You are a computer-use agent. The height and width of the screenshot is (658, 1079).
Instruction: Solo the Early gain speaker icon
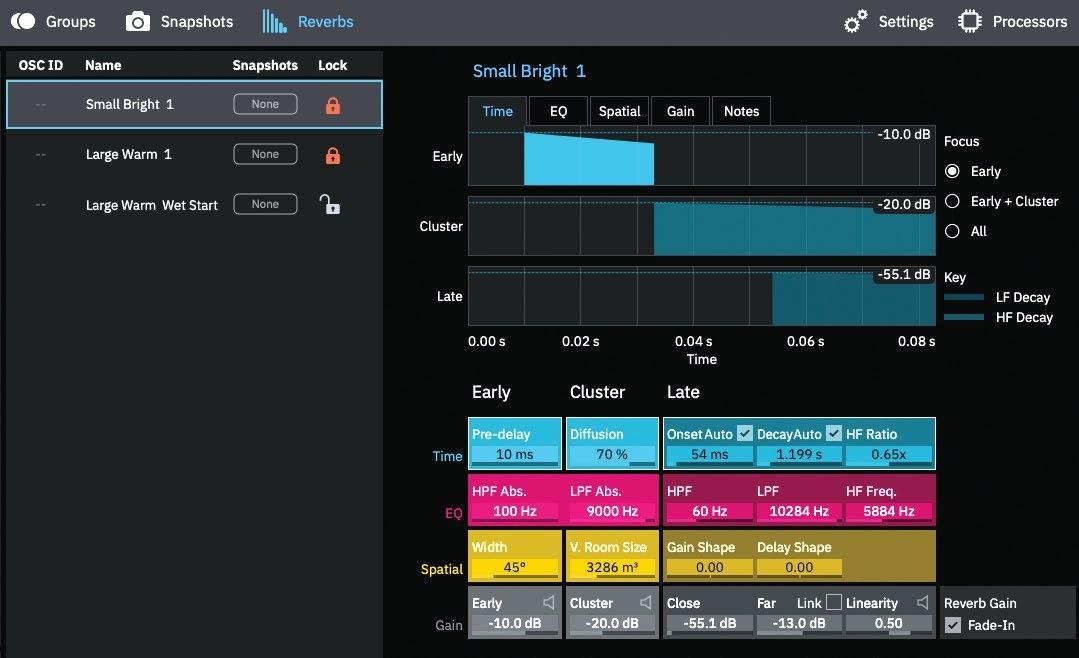click(548, 603)
